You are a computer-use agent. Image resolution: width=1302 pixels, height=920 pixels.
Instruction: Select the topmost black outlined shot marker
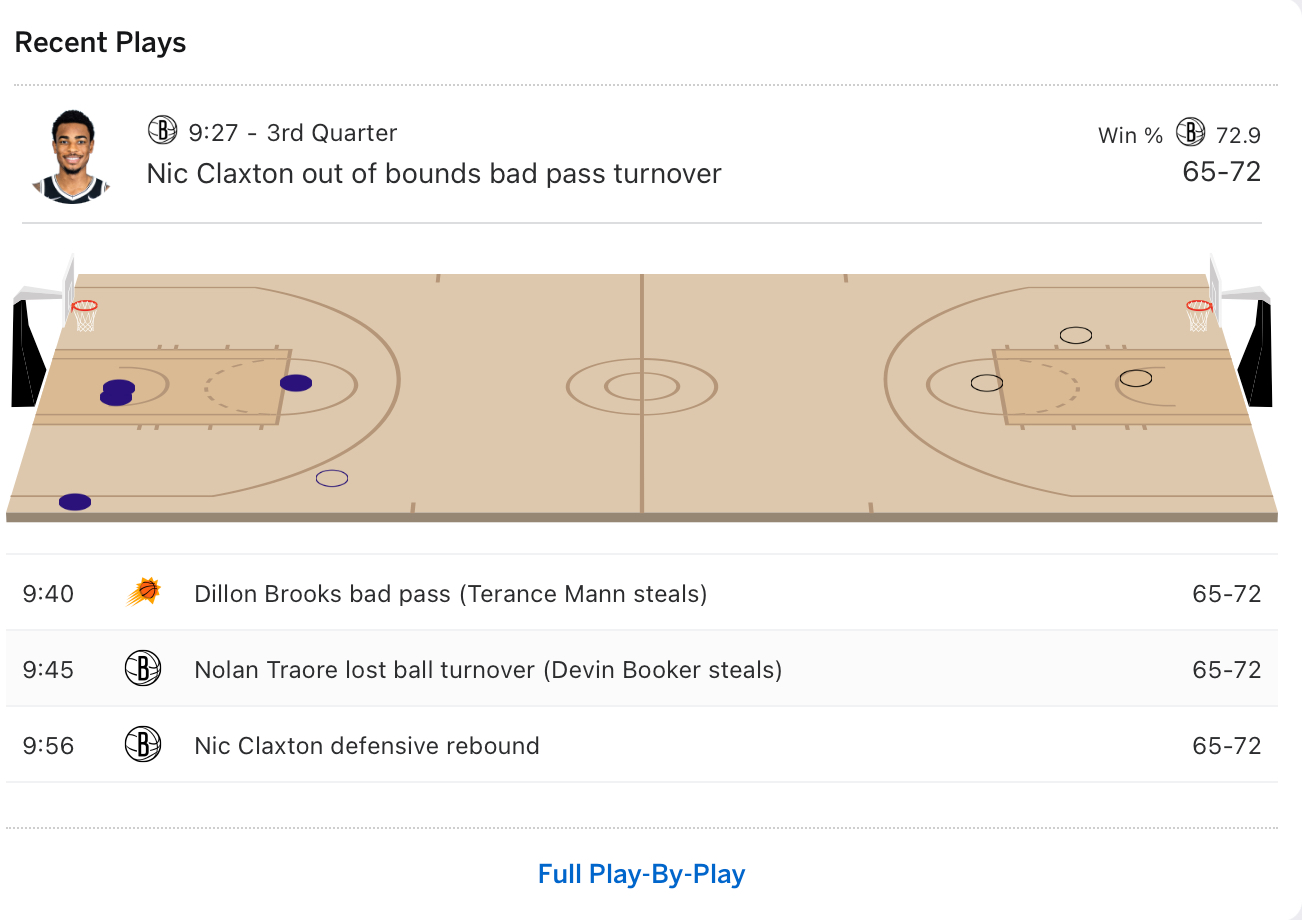tap(1076, 335)
